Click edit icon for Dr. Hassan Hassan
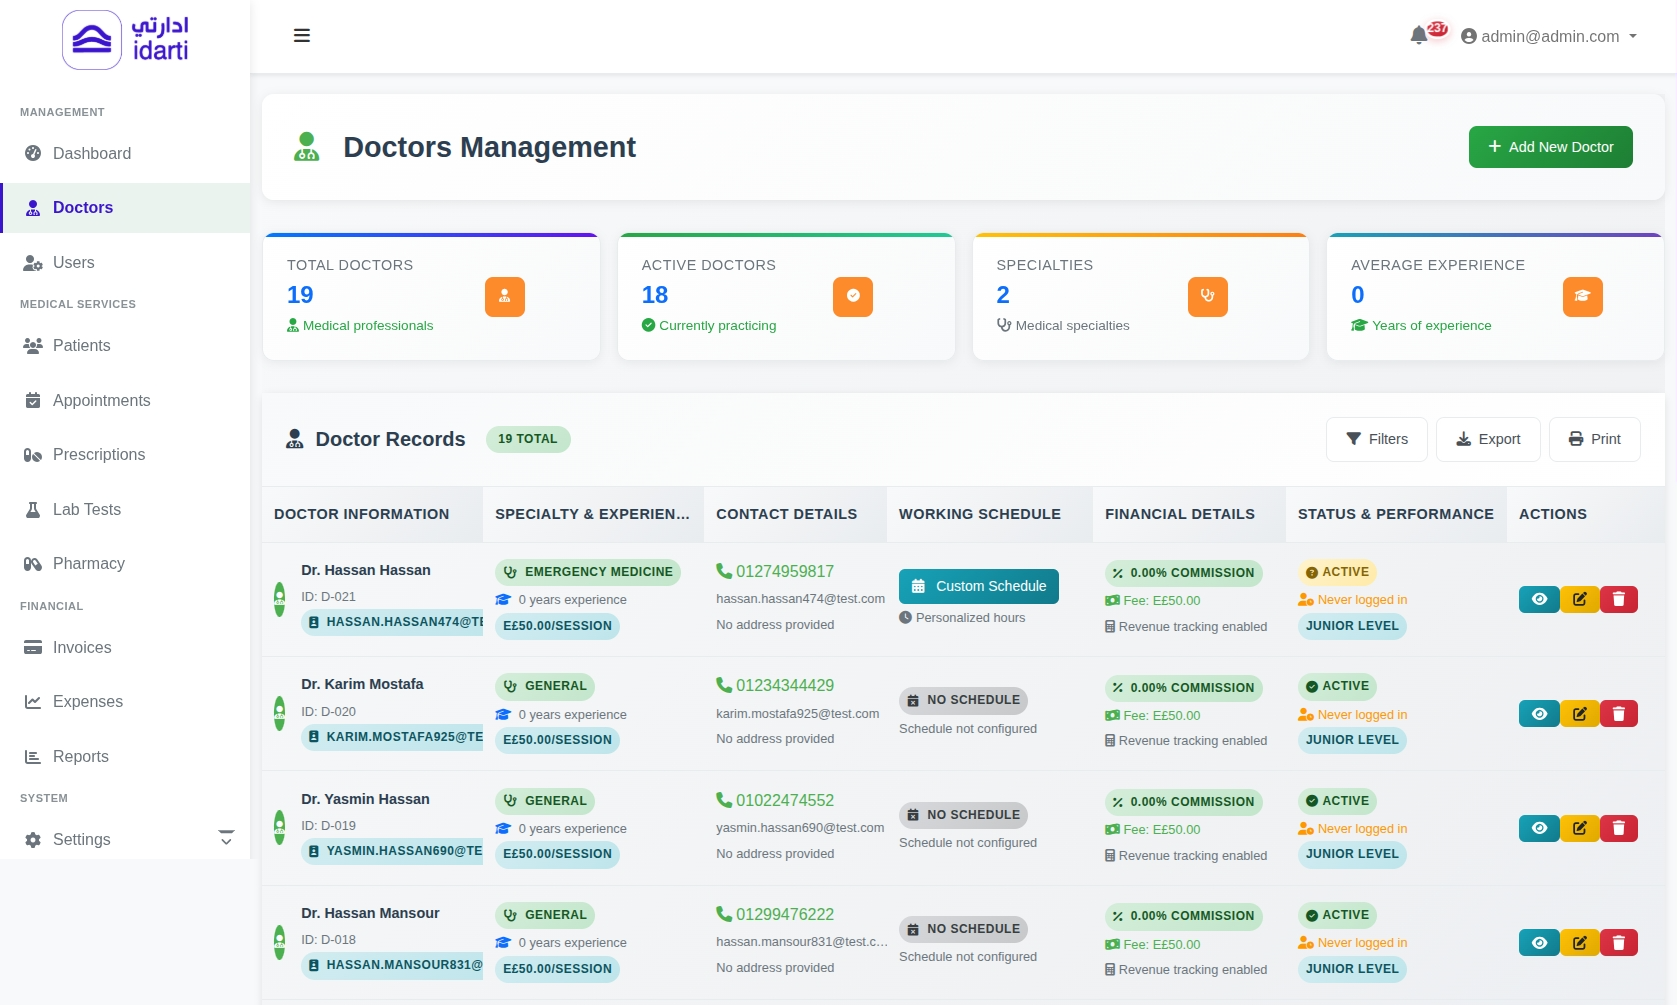Screen dimensions: 1677x1005 pyautogui.click(x=1579, y=599)
